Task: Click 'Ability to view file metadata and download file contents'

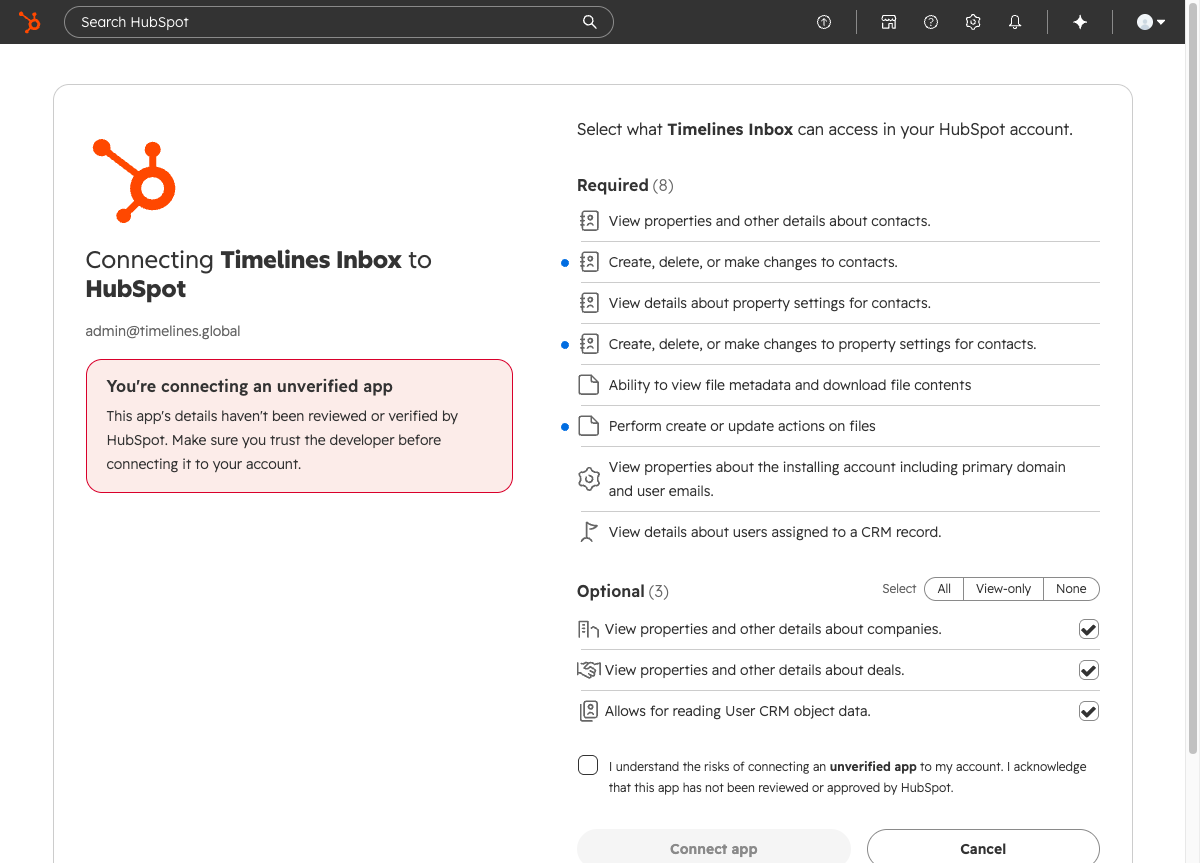Action: (790, 385)
